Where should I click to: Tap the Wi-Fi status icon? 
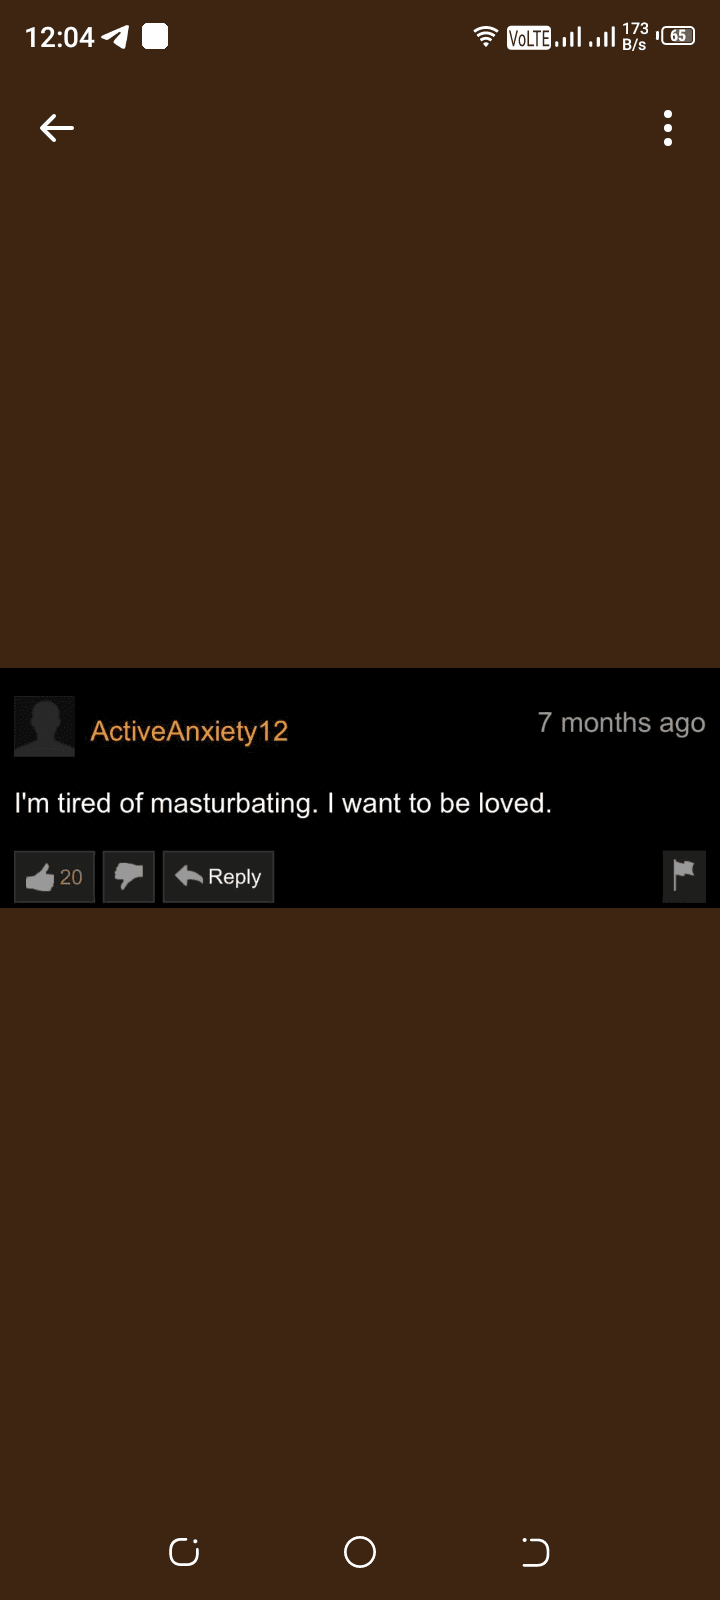(486, 37)
